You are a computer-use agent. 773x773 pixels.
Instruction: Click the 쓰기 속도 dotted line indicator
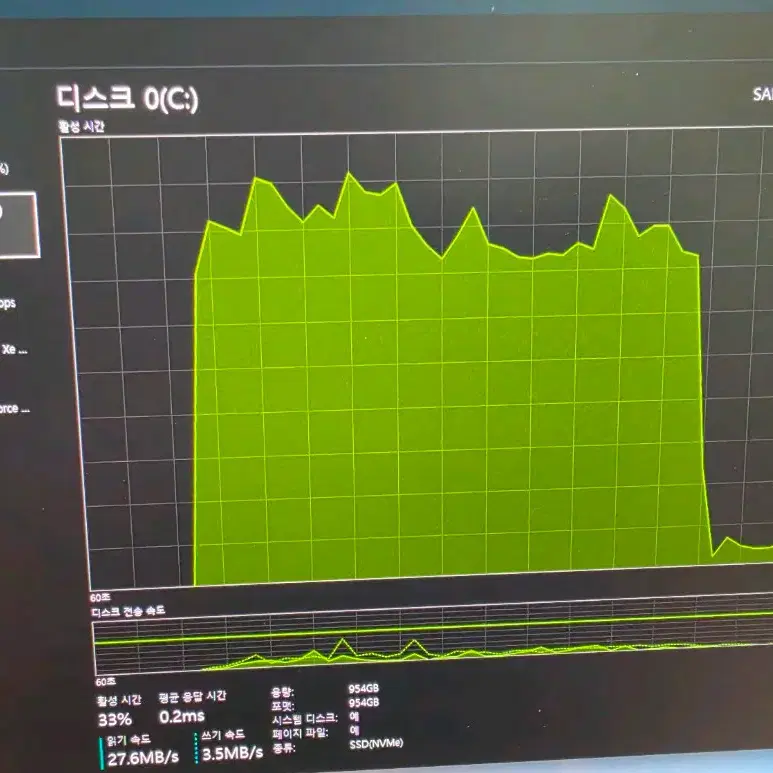196,748
